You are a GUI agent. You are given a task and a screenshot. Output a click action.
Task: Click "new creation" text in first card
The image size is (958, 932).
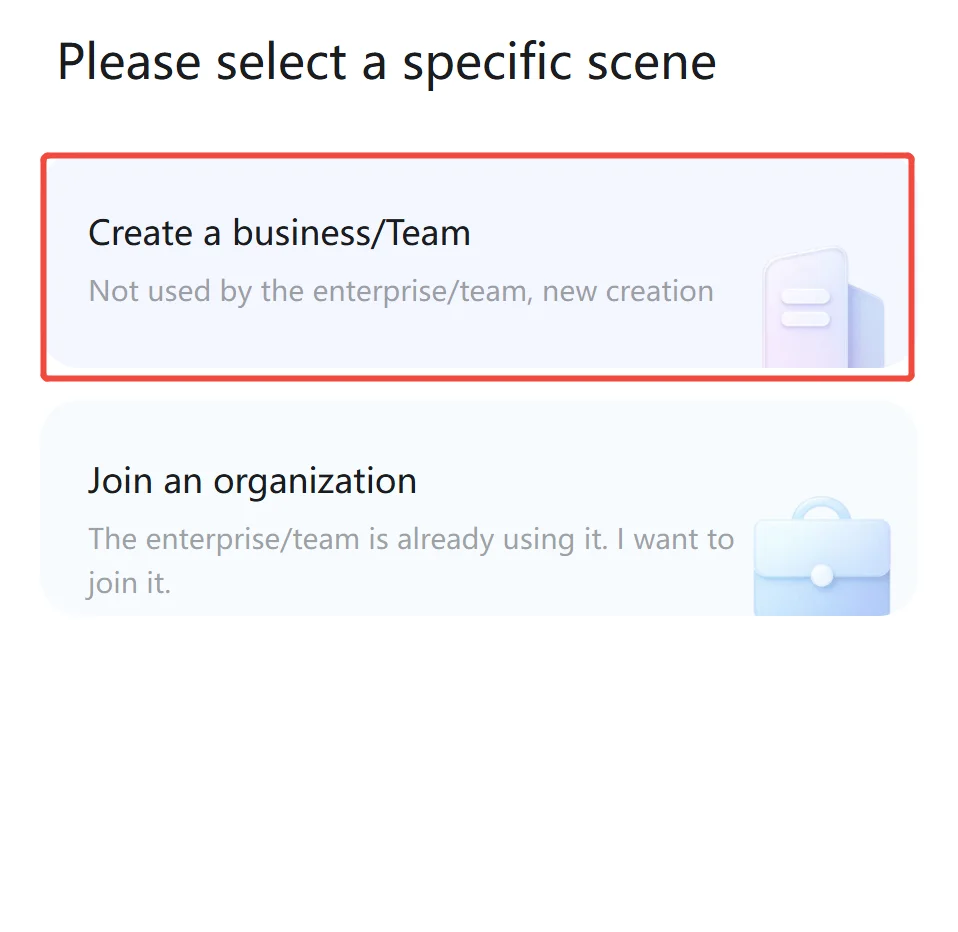[628, 292]
